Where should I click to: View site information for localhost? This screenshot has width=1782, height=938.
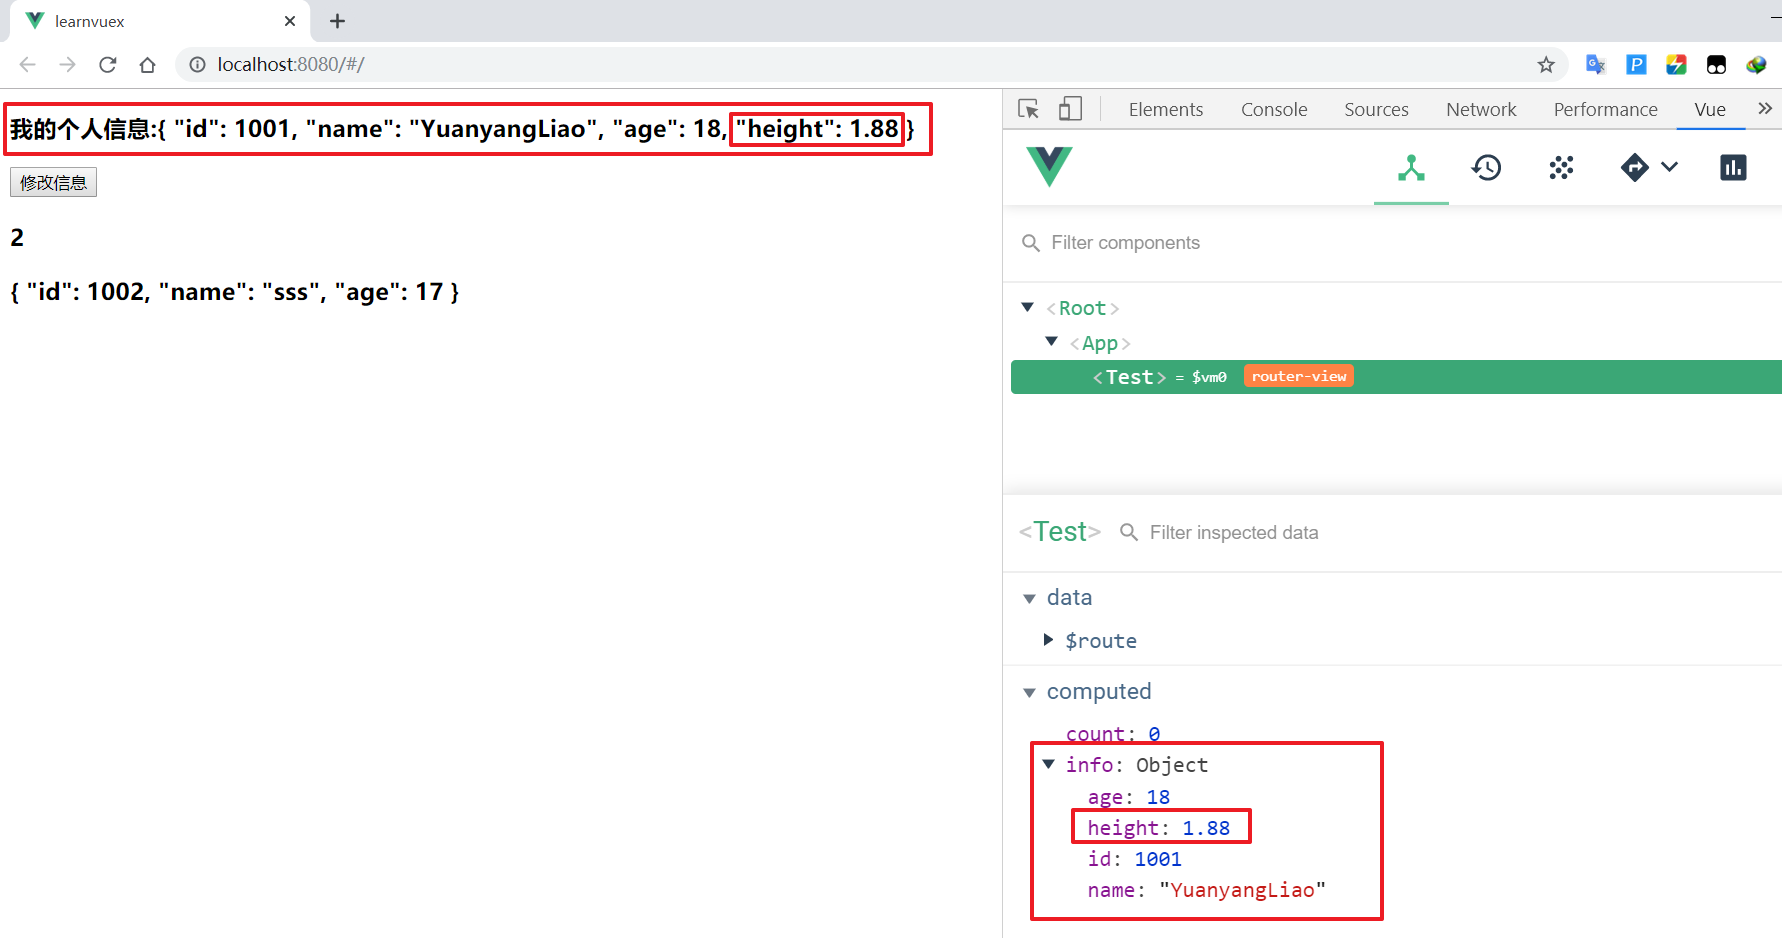(197, 65)
